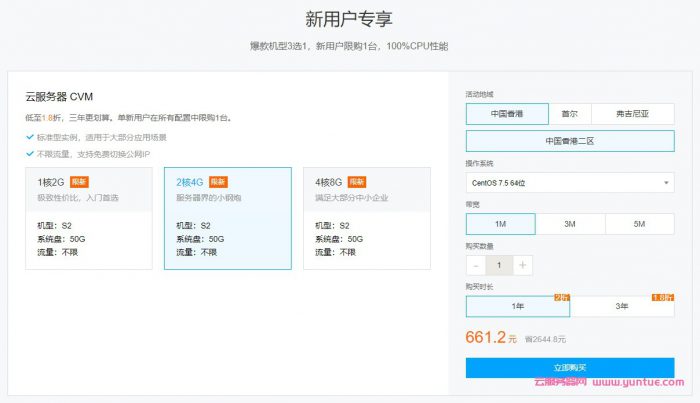Click the 限新 badge on the 1核2G card
This screenshot has height=403, width=700.
click(79, 182)
